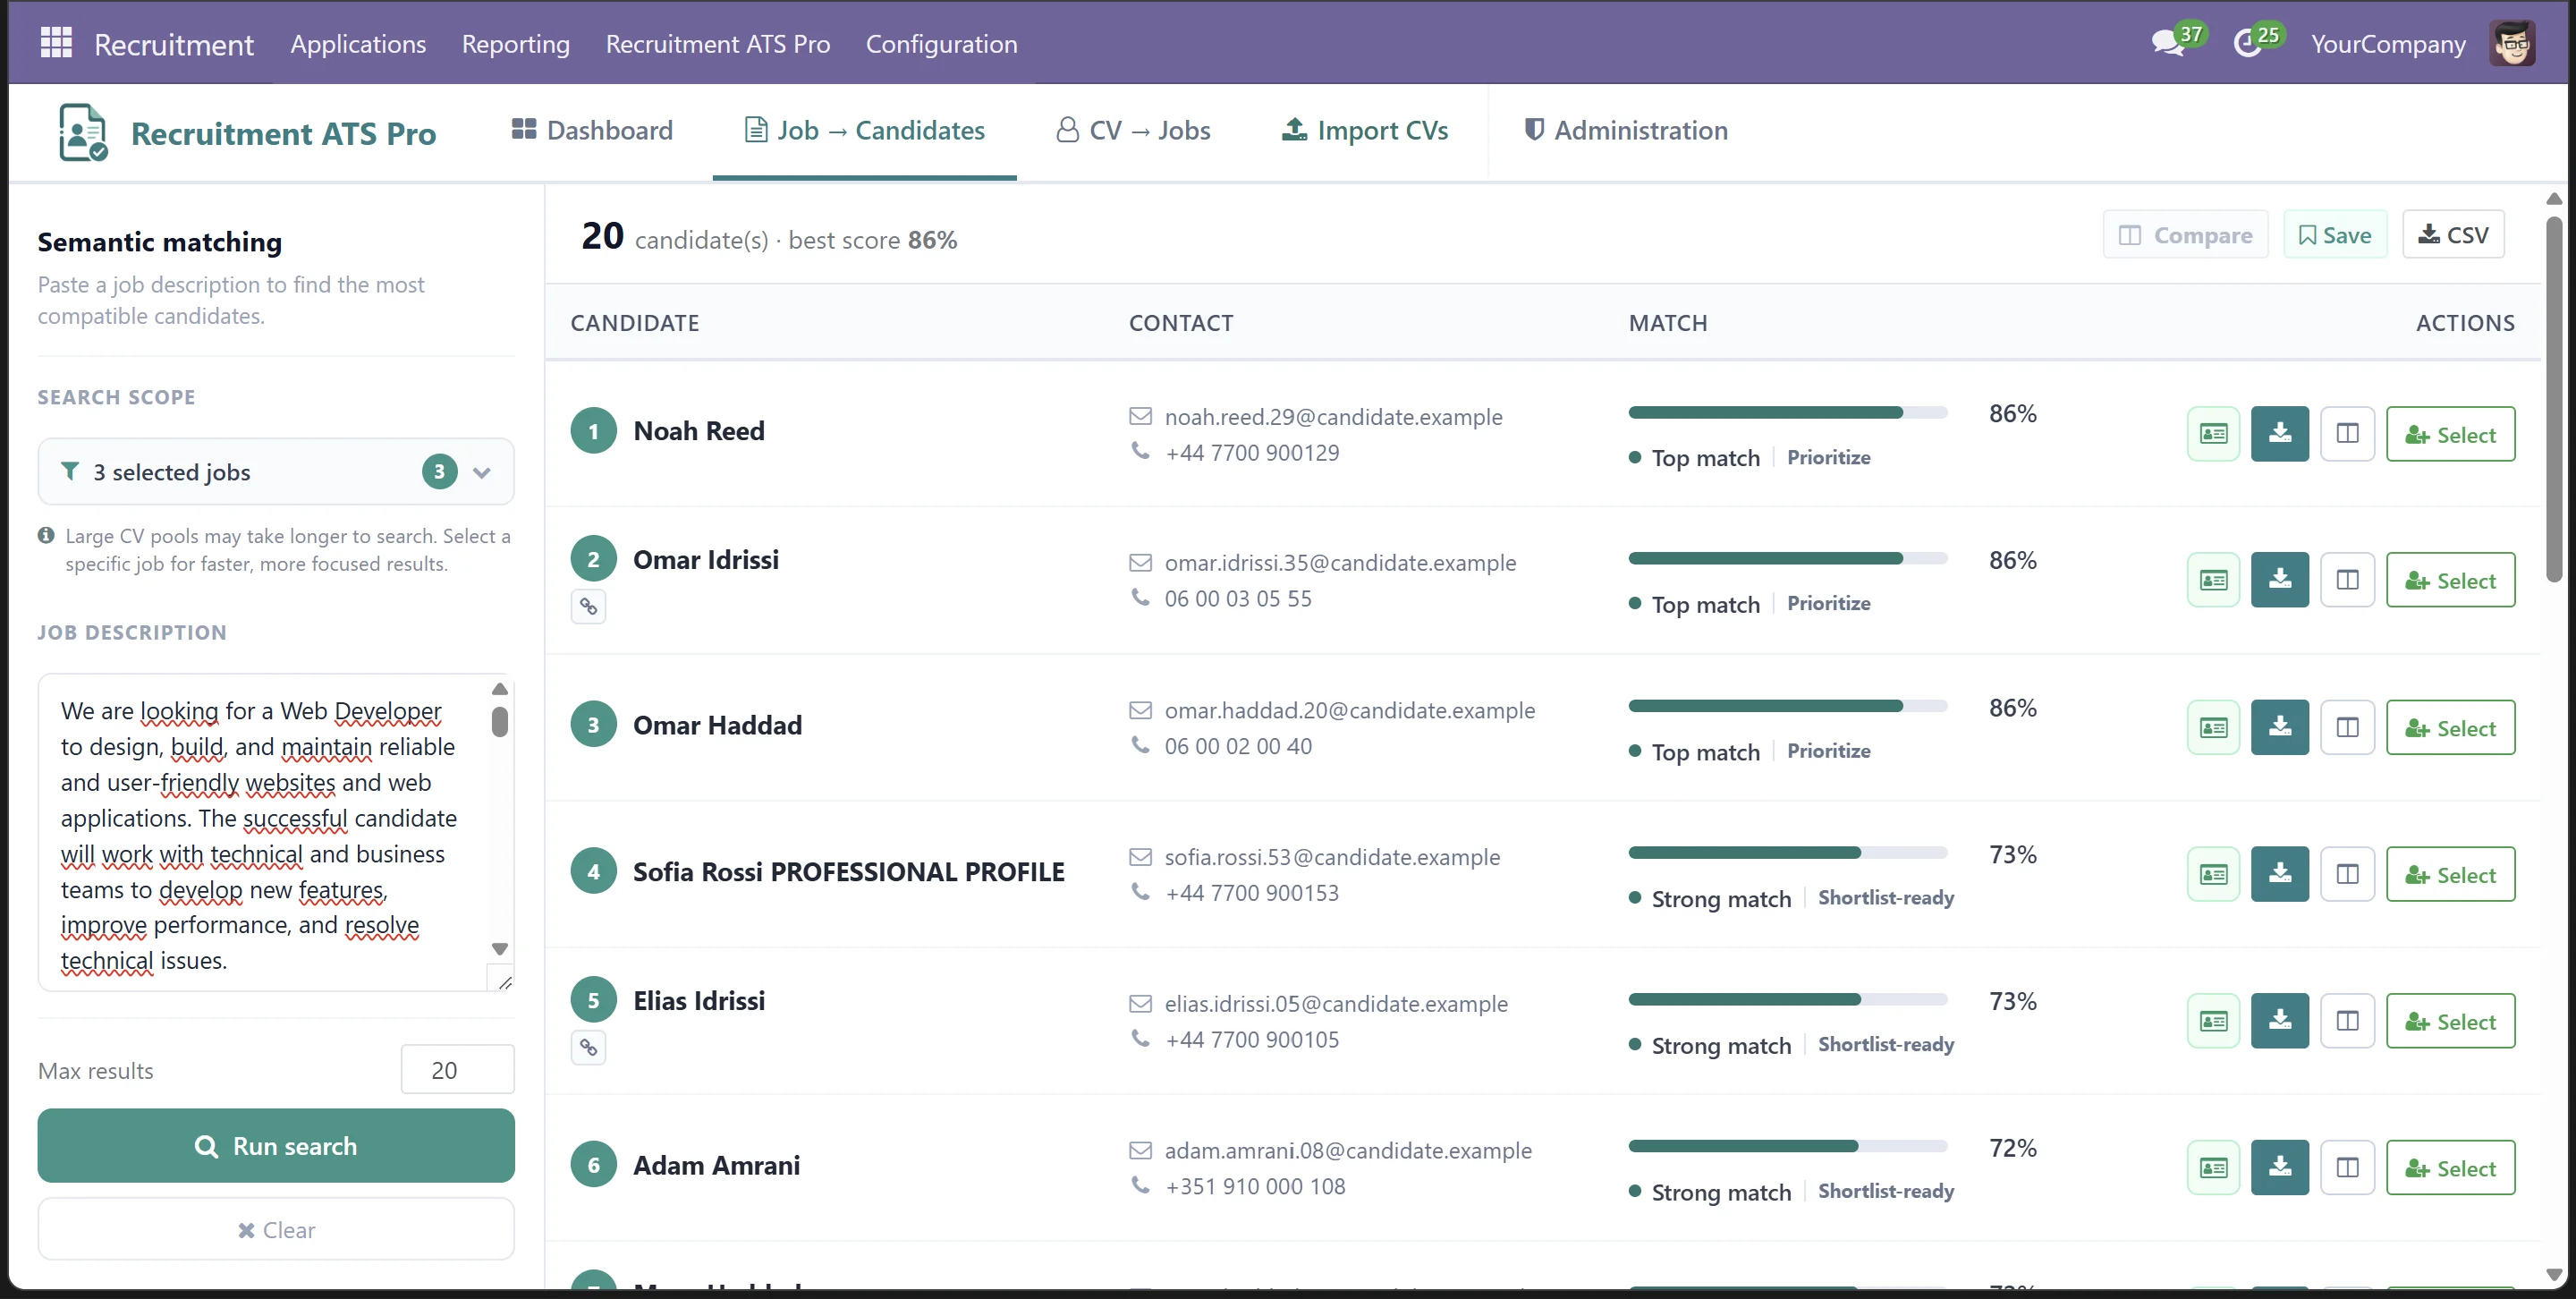Open Omar Idrissi's profile card icon
Screen dimensions: 2576x1299
[x=2213, y=580]
